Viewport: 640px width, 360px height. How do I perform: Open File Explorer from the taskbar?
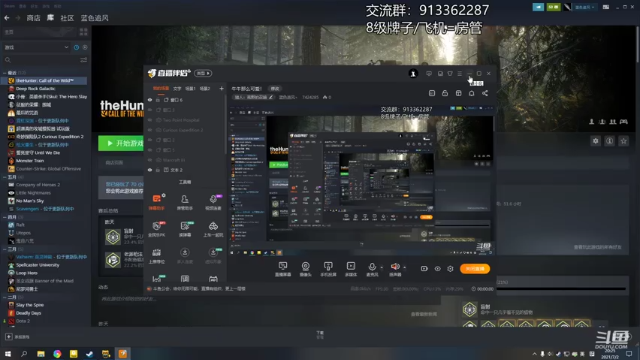(x=41, y=353)
